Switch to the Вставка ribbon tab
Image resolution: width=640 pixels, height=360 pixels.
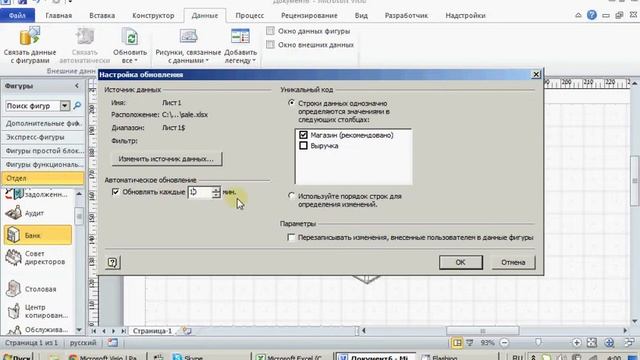tap(102, 16)
